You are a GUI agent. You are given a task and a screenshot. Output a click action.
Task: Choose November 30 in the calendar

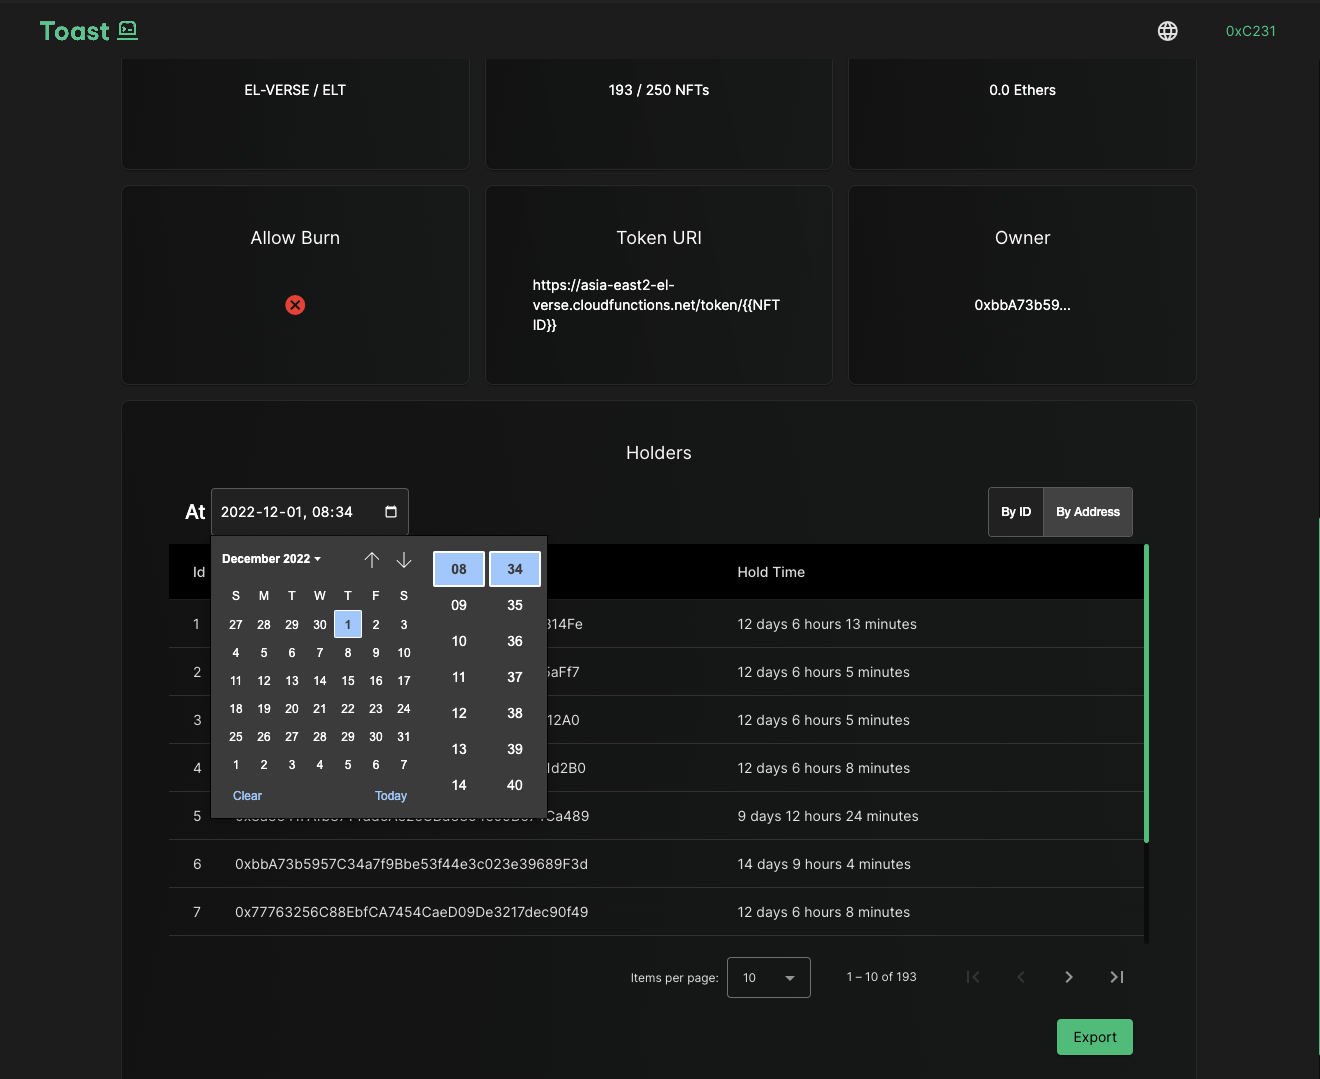coord(320,624)
